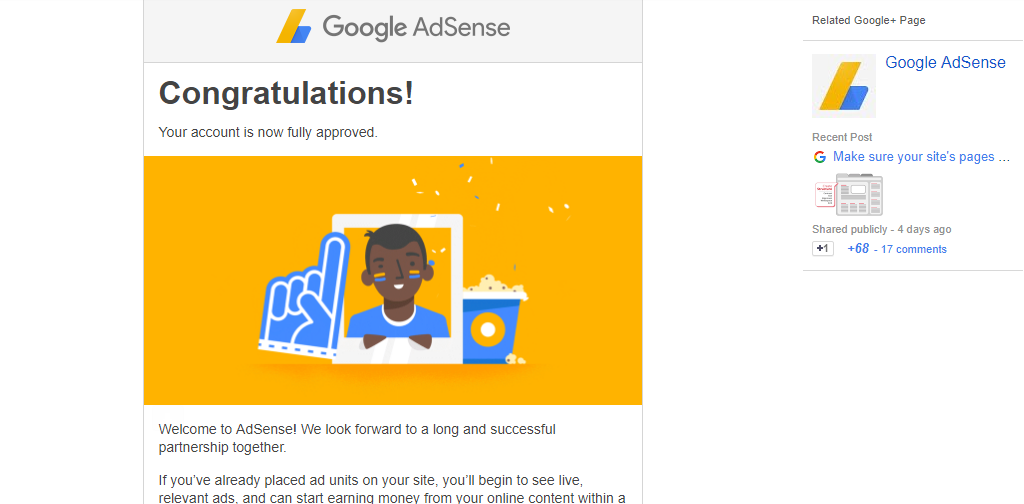The width and height of the screenshot is (1024, 504).
Task: Click the +68 count
Action: (x=858, y=249)
